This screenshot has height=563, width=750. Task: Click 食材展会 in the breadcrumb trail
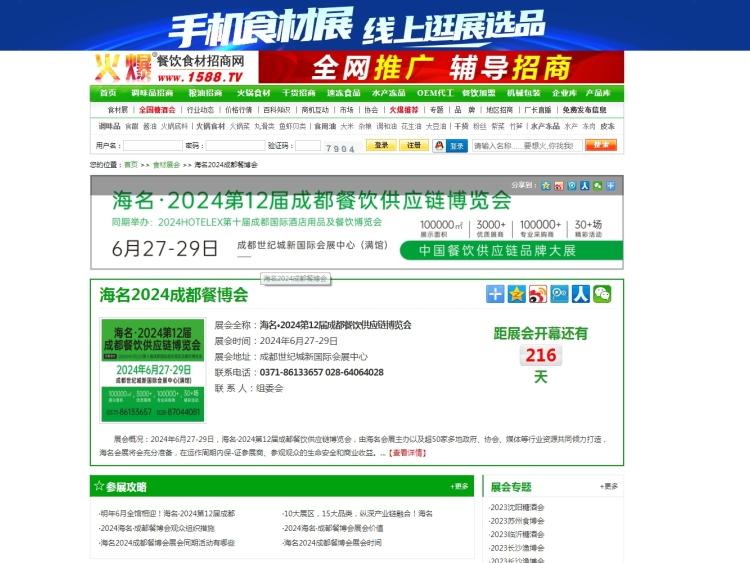tap(166, 165)
